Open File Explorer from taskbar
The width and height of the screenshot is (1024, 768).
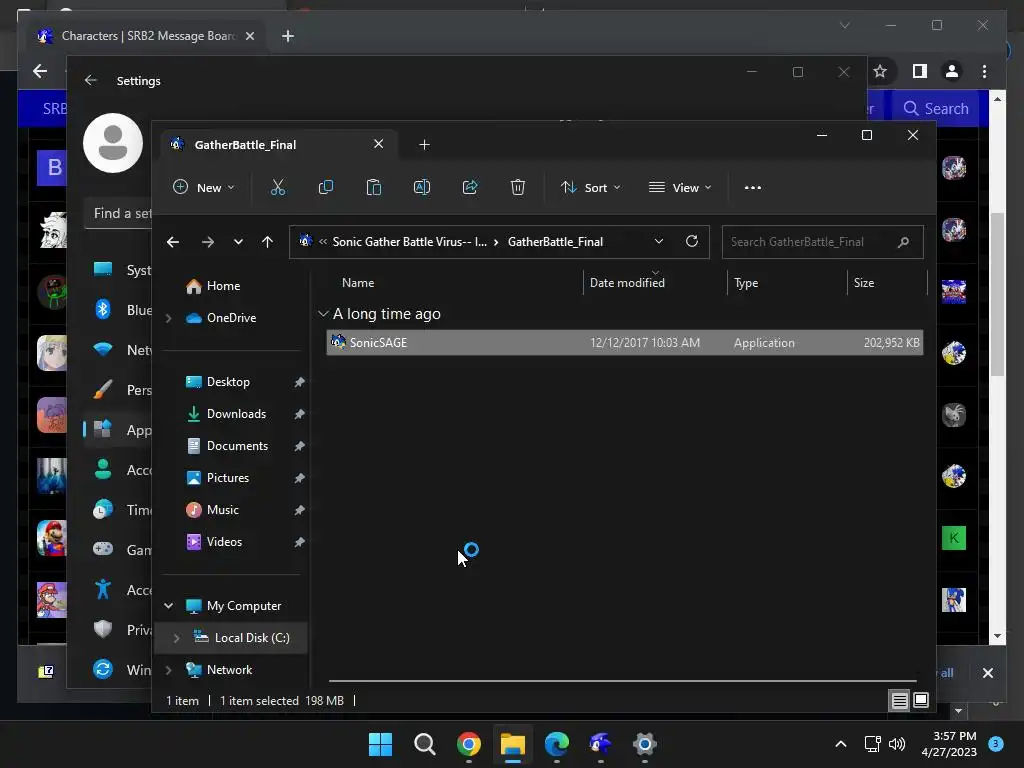(x=513, y=744)
